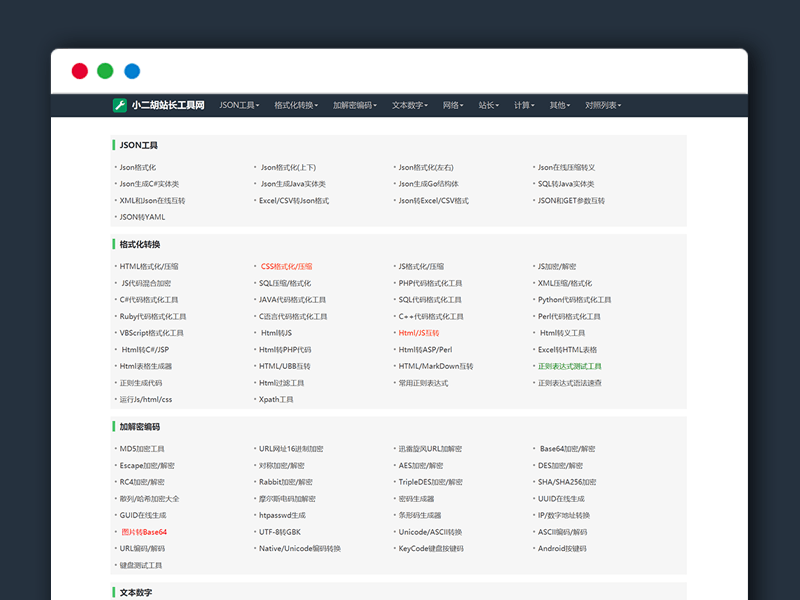
Task: Expand the 格式化转换 navigation dropdown
Action: (296, 105)
